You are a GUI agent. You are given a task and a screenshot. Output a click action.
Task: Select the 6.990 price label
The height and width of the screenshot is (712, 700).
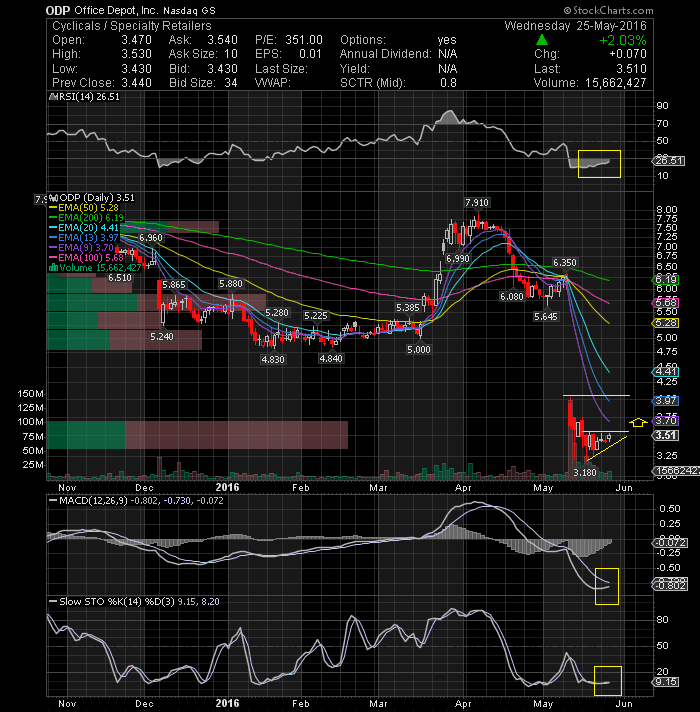point(458,258)
